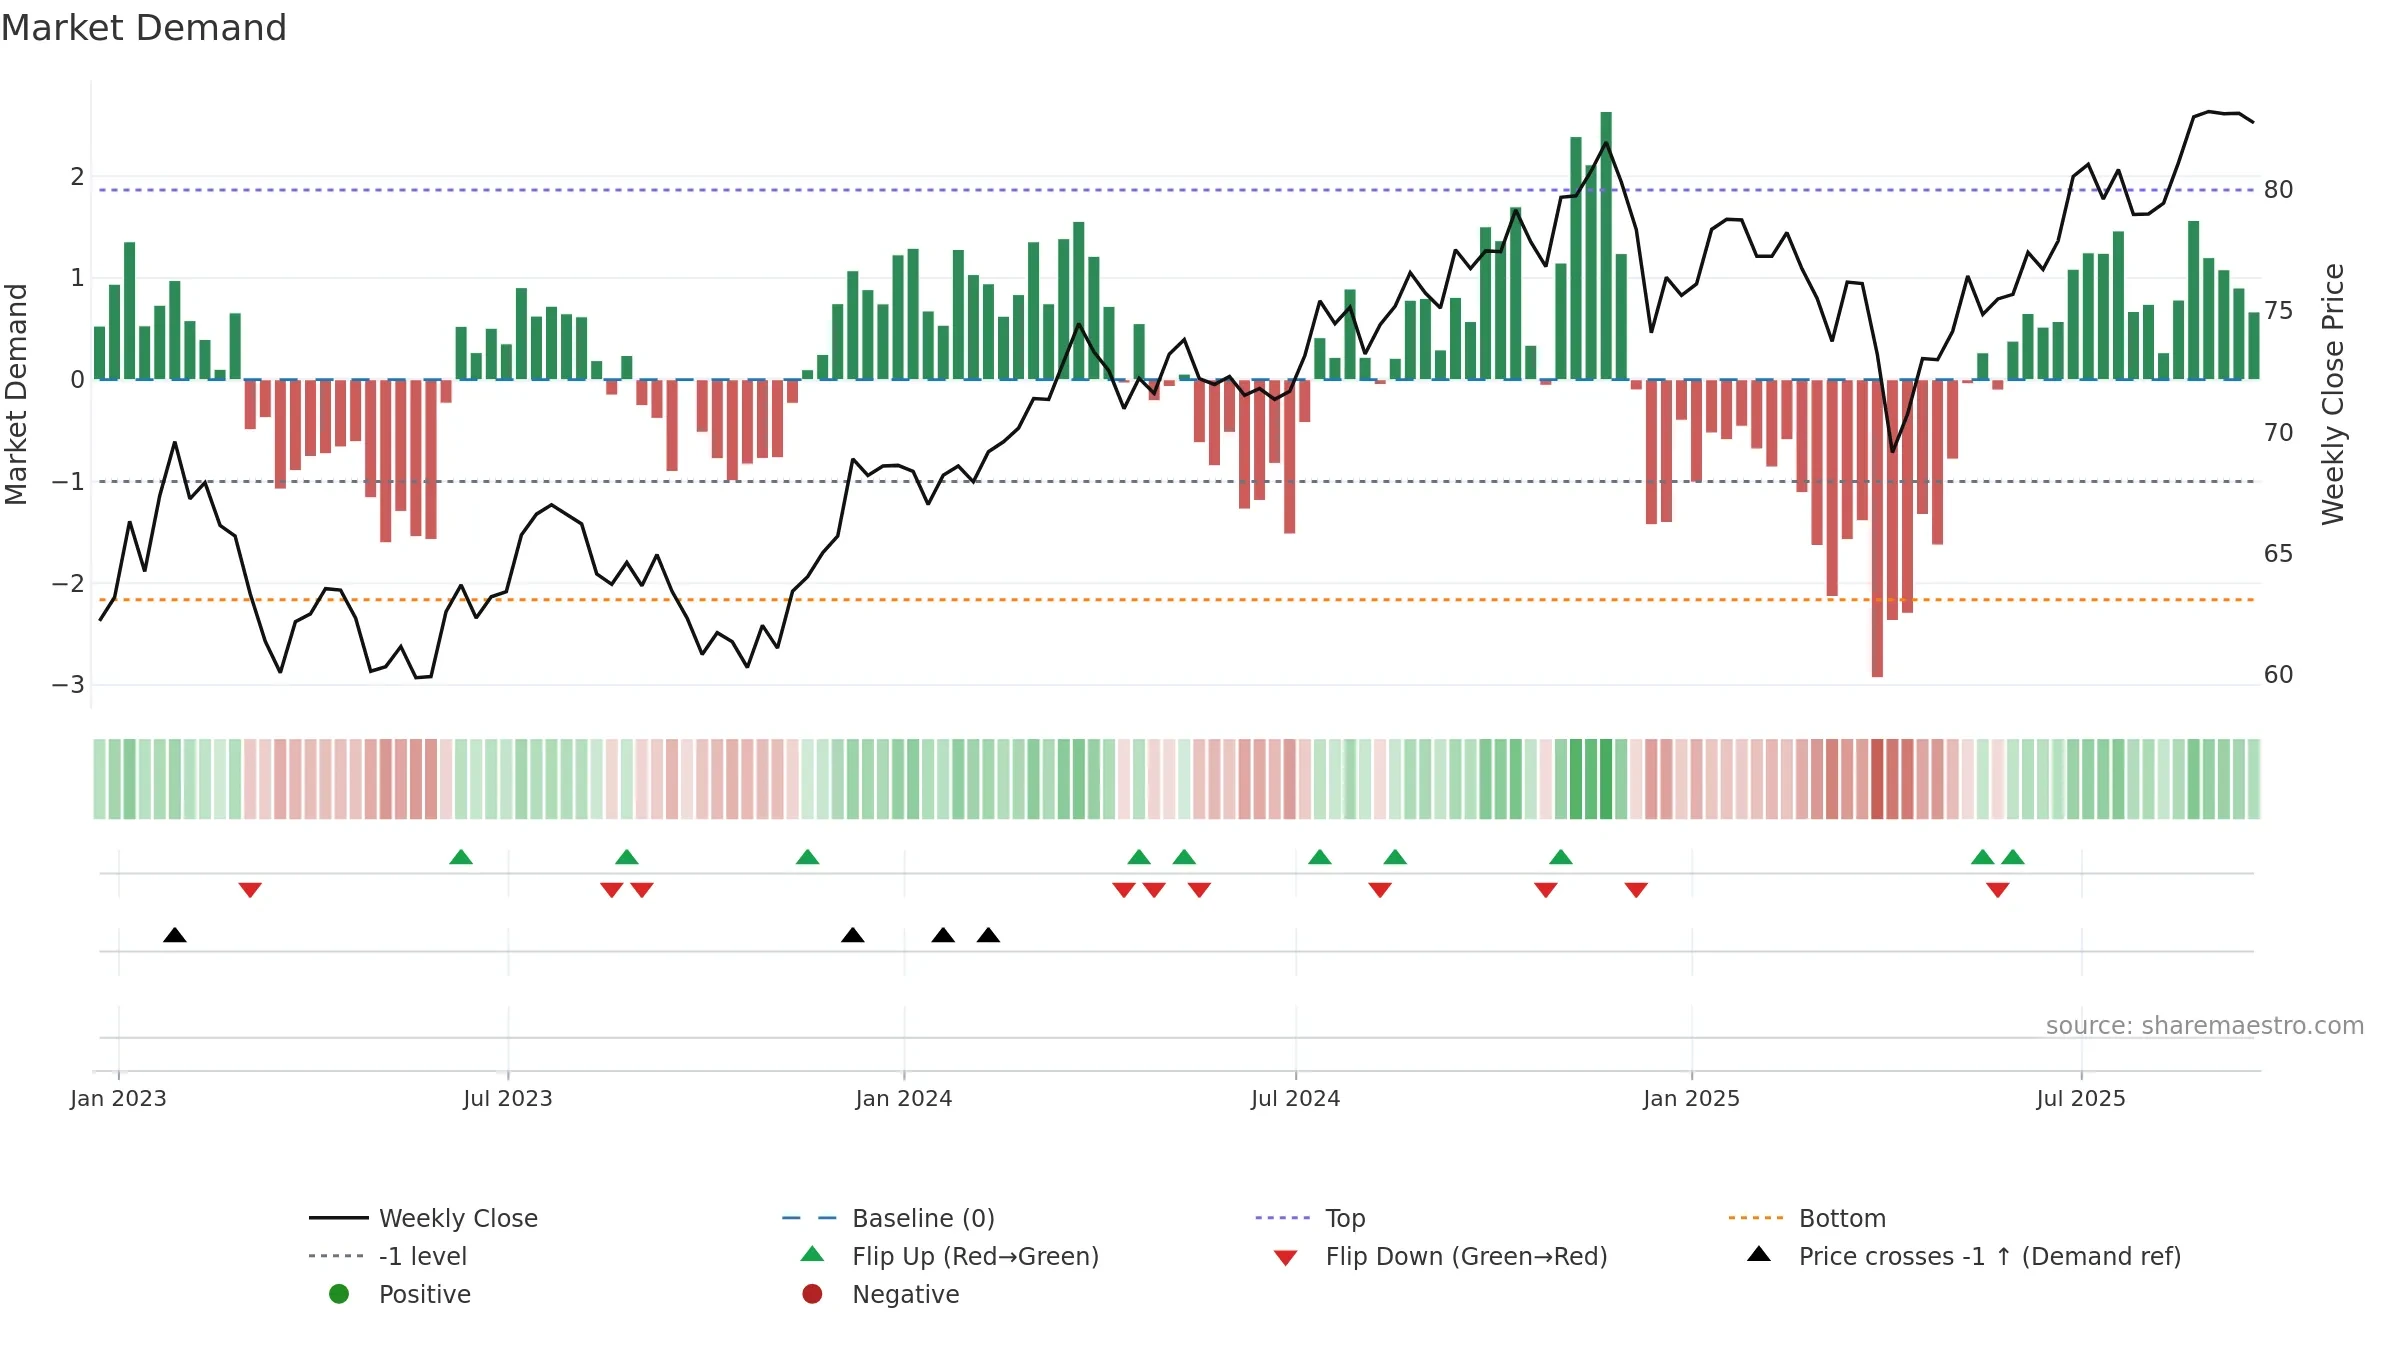Screen dimensions: 2400x1350
Task: Click the Jul 2023 x-axis label
Action: click(x=508, y=1098)
